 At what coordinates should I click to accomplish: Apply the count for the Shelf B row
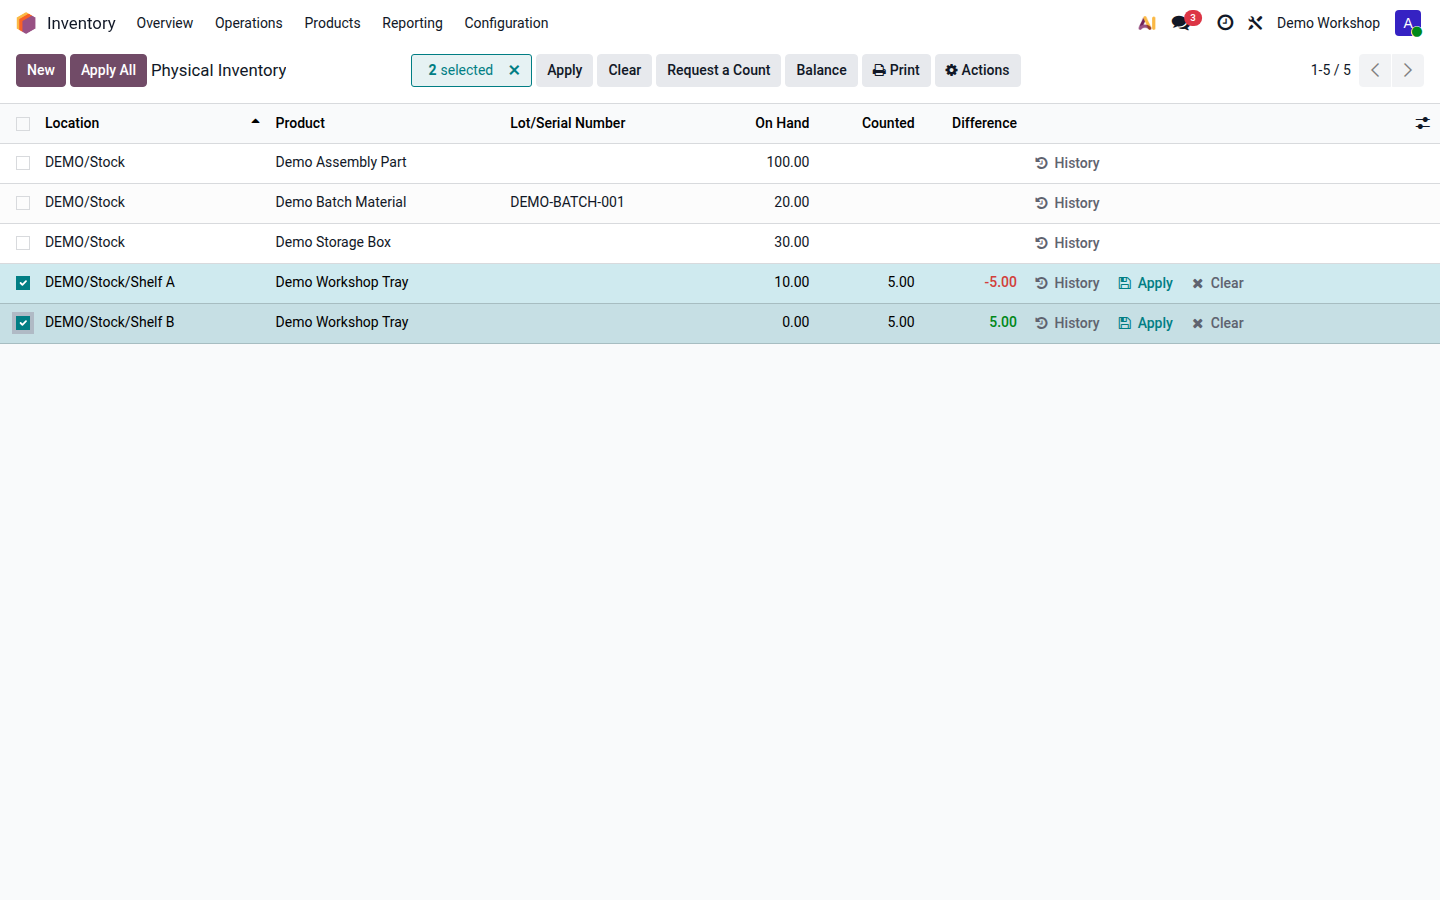pos(1146,323)
